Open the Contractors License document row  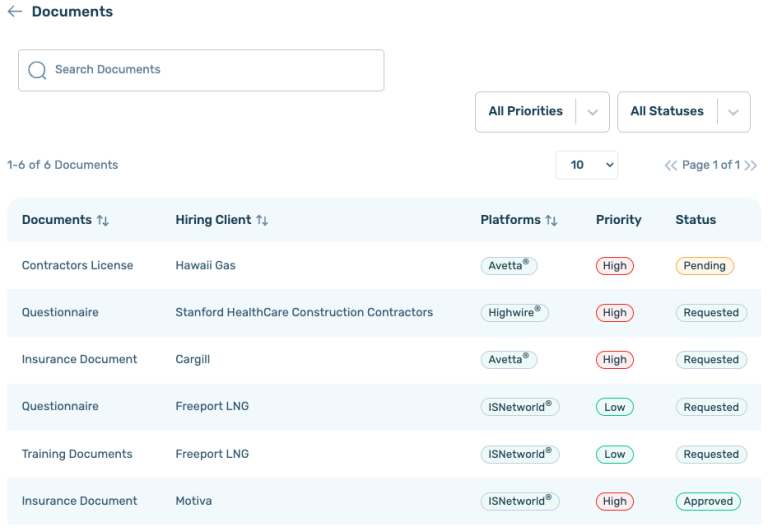click(x=77, y=266)
